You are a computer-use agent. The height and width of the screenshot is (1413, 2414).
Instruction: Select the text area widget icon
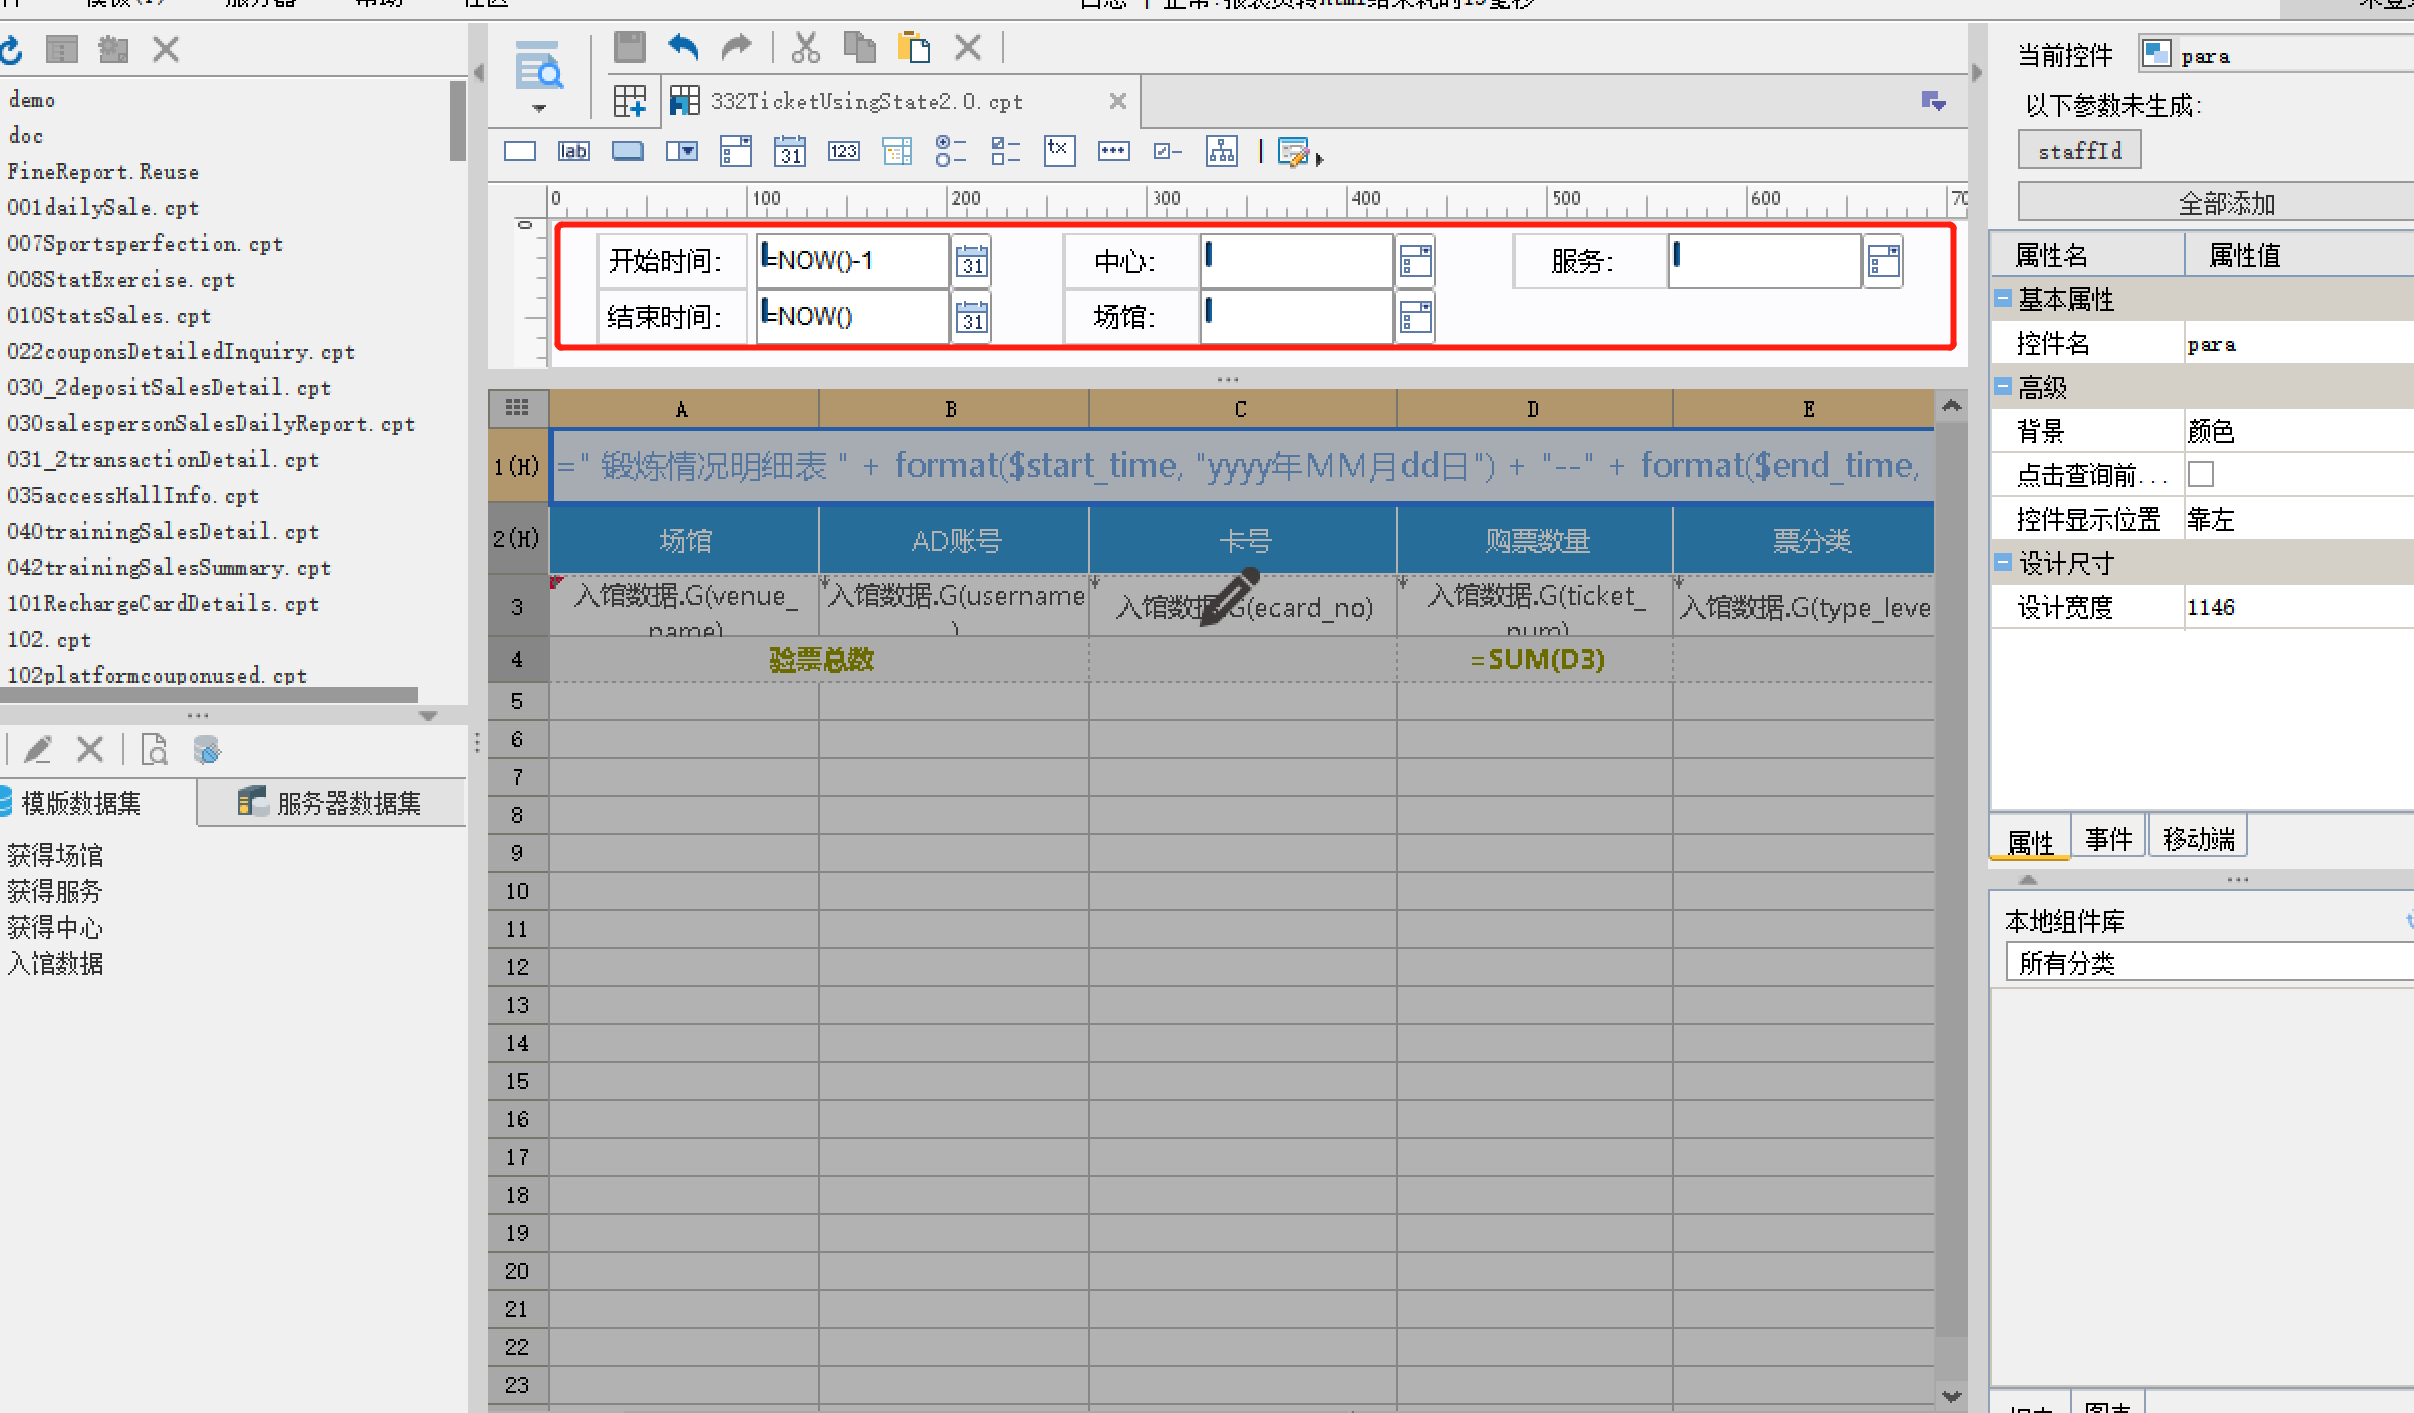(x=1059, y=152)
